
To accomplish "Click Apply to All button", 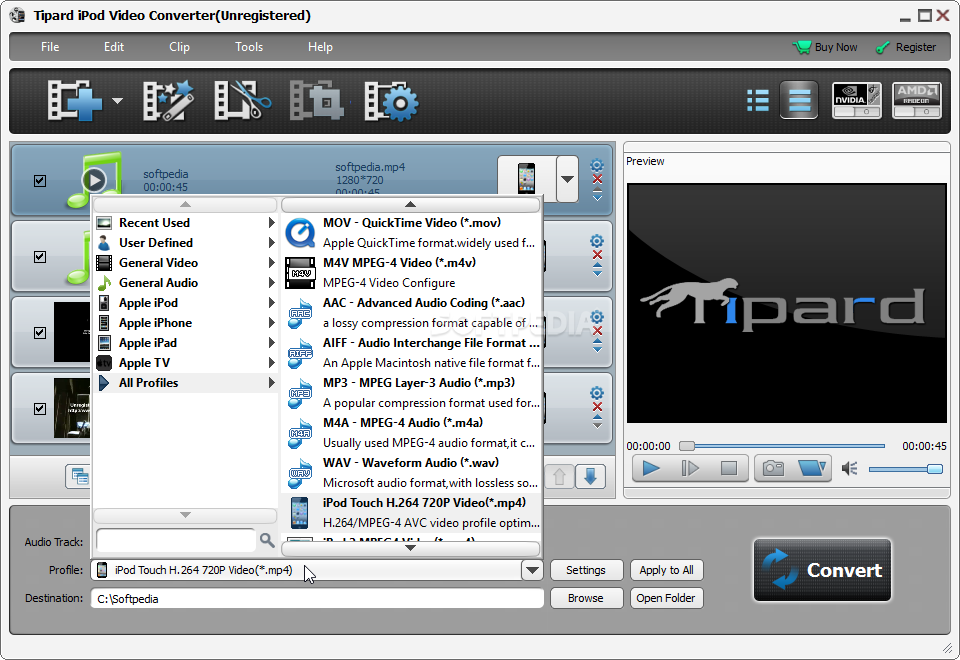I will pyautogui.click(x=666, y=570).
